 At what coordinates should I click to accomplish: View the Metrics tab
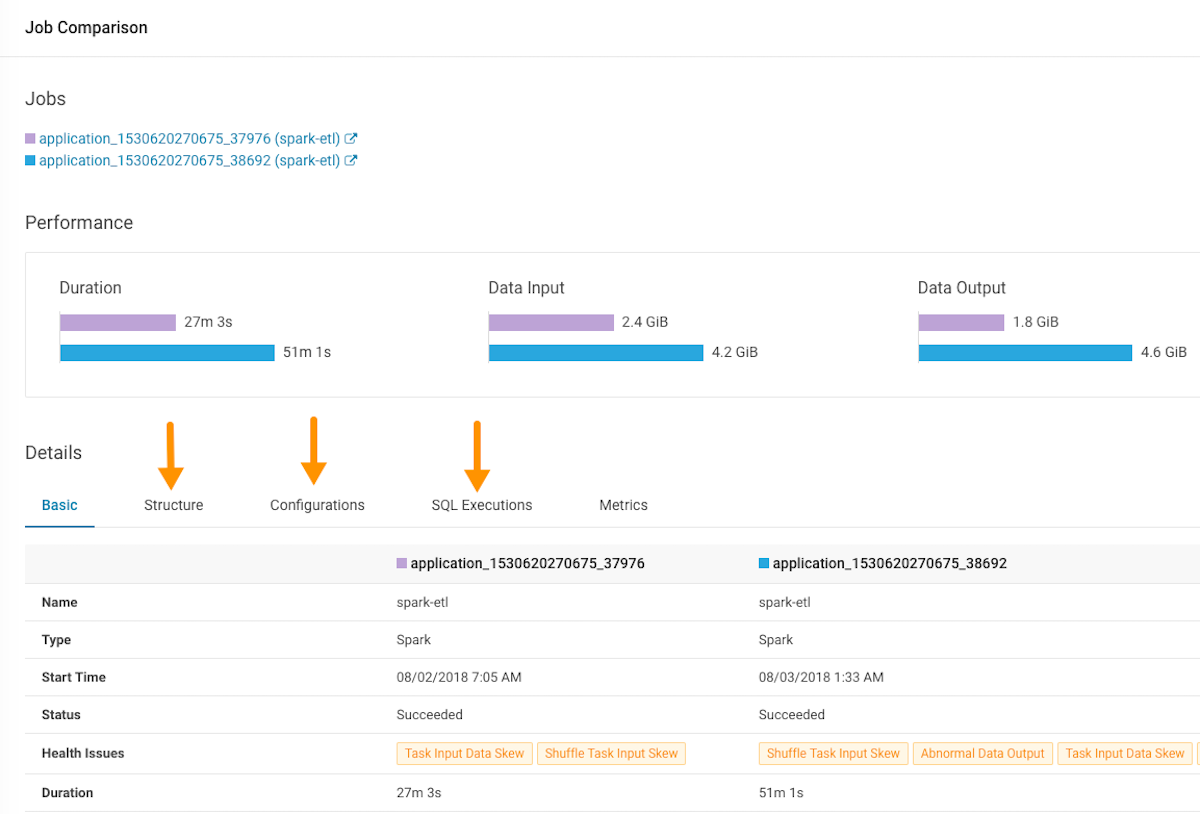(x=623, y=505)
